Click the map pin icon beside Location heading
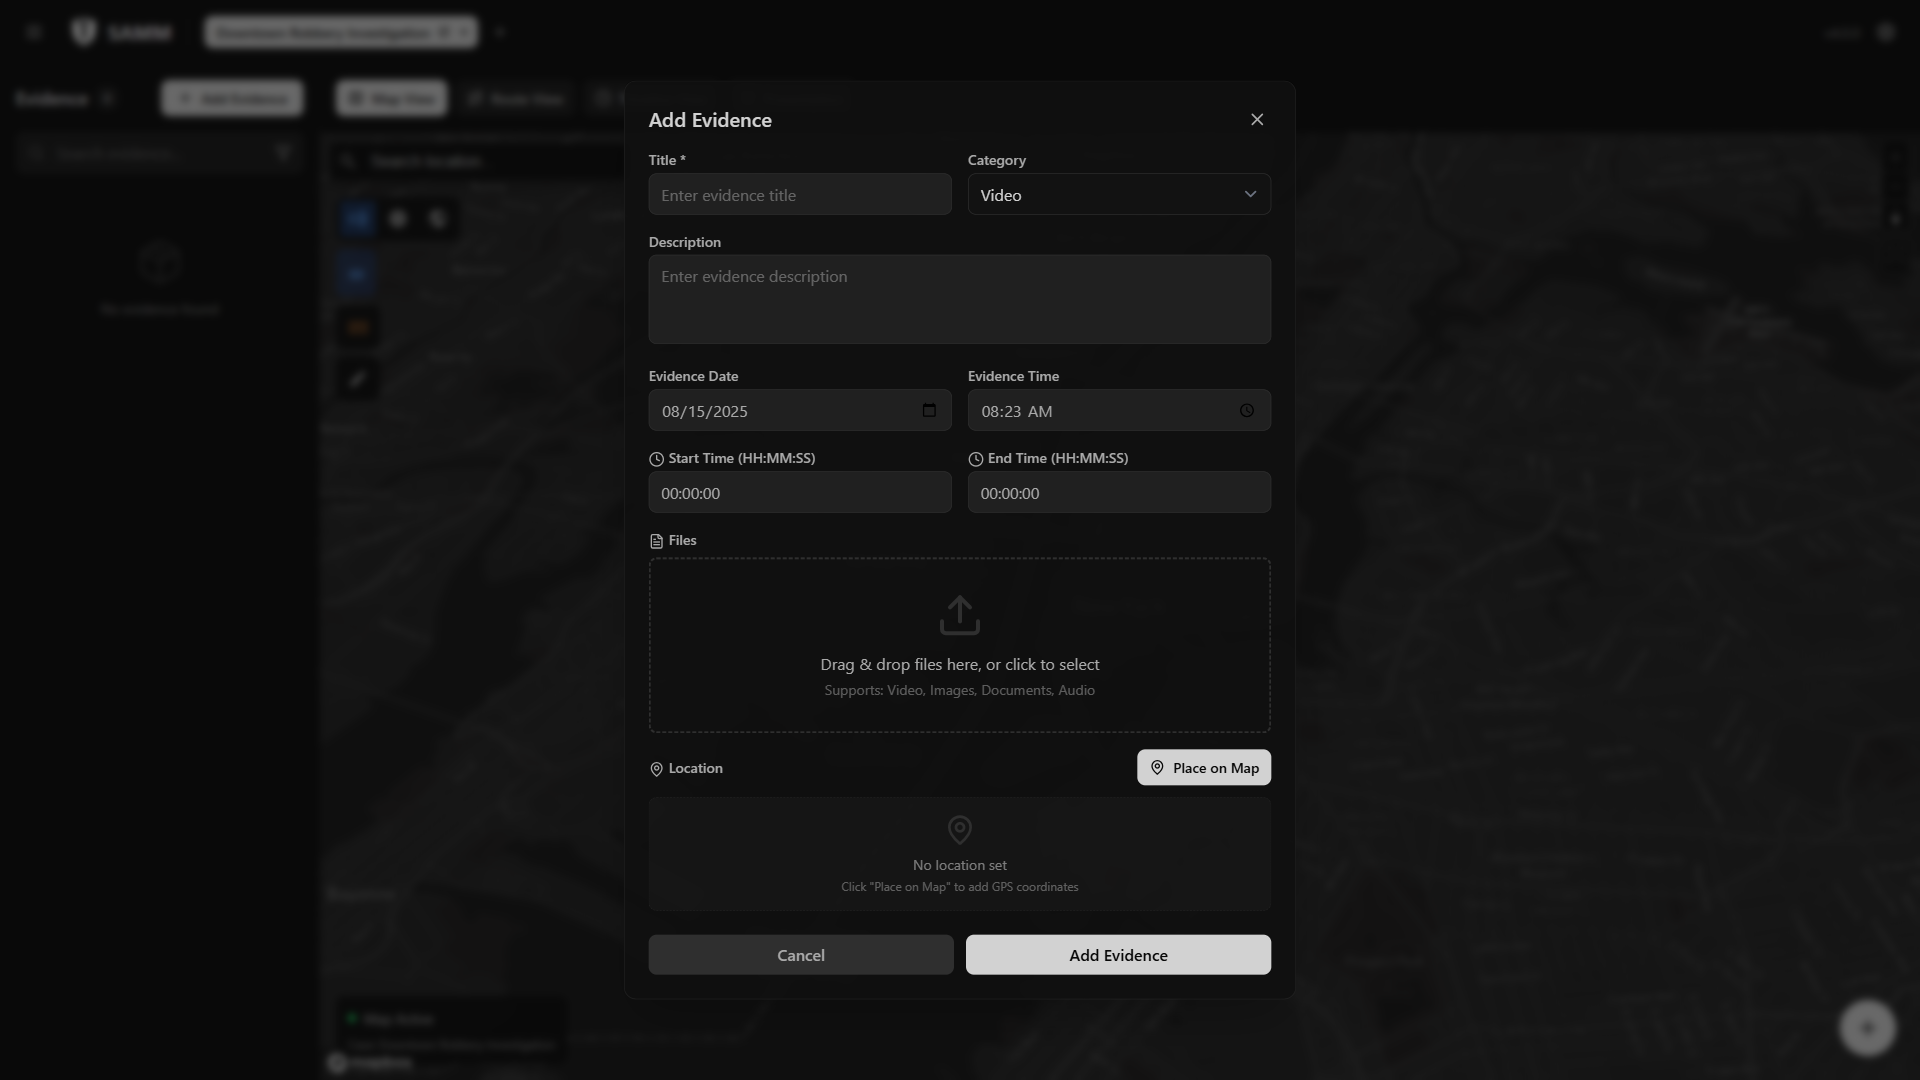This screenshot has height=1080, width=1920. pyautogui.click(x=656, y=769)
